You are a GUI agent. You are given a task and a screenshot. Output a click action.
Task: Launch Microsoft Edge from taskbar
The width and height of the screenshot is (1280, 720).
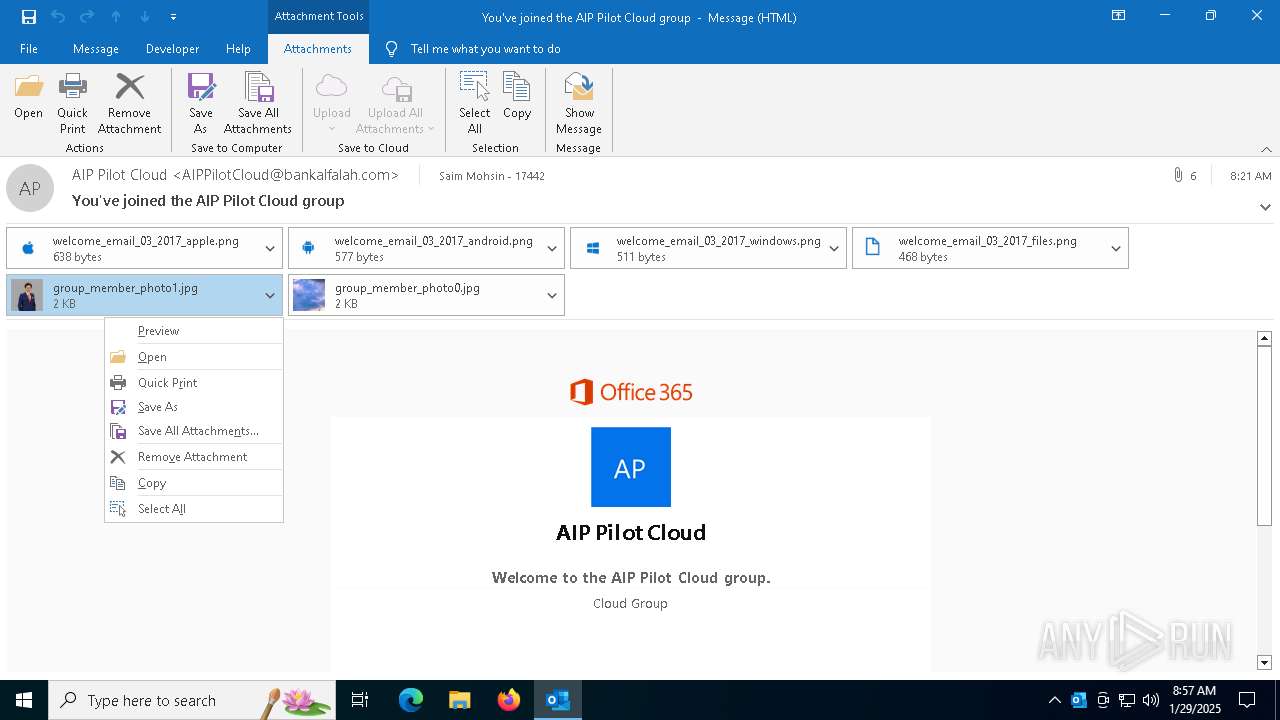[411, 700]
